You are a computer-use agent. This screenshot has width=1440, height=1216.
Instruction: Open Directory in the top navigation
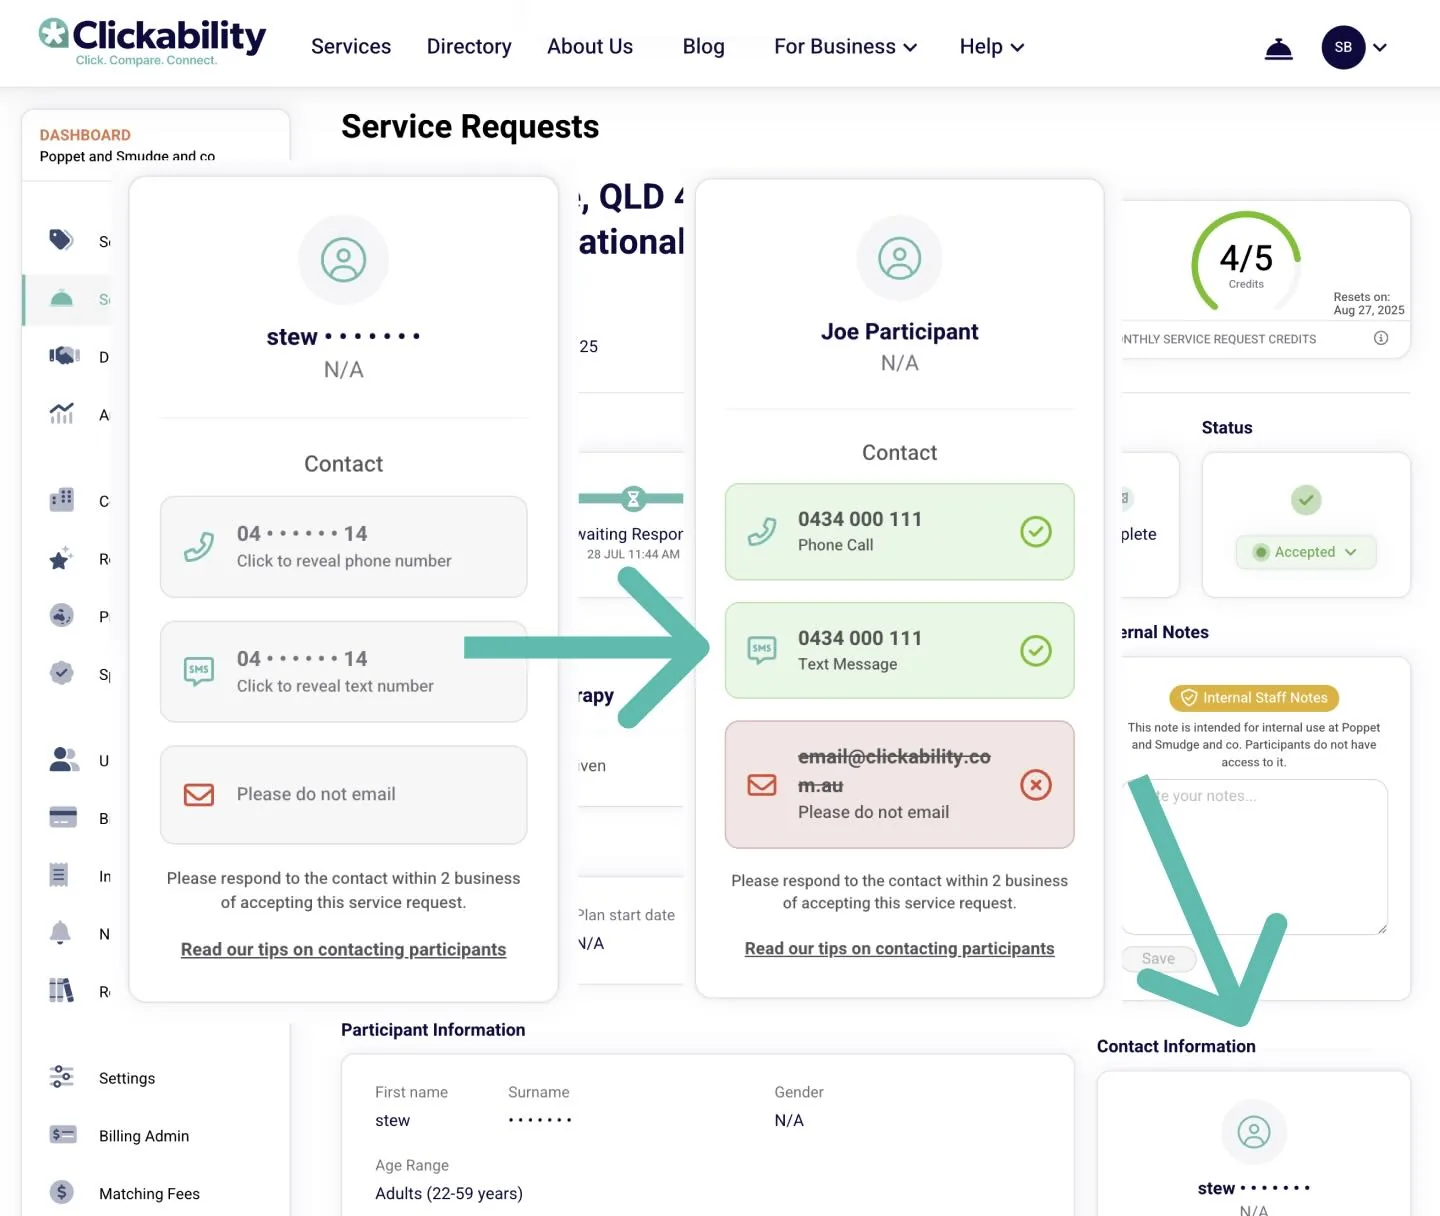[x=469, y=47]
